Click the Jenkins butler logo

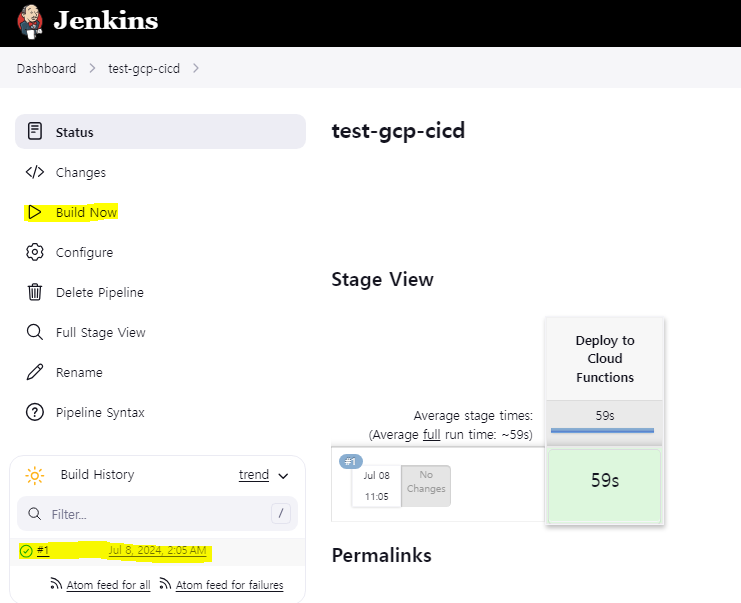pyautogui.click(x=30, y=22)
